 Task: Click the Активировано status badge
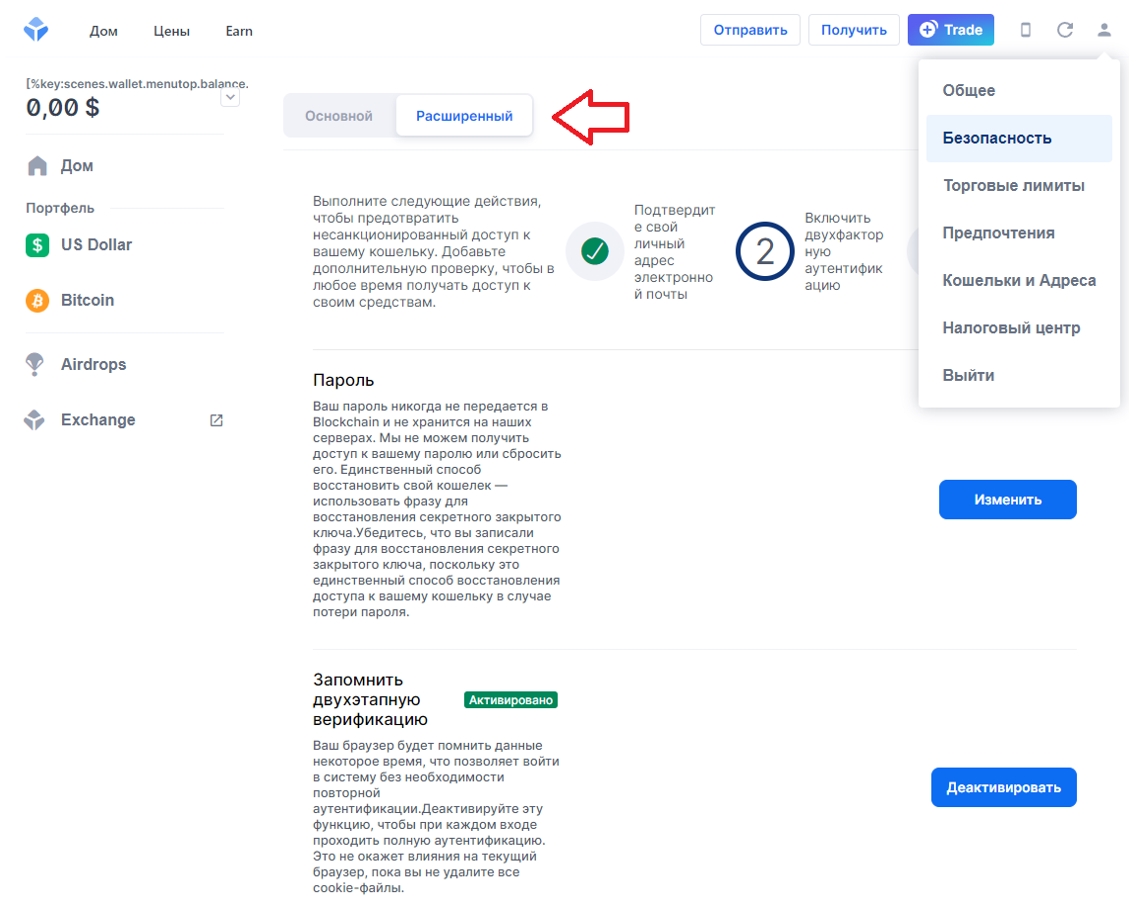[x=510, y=700]
